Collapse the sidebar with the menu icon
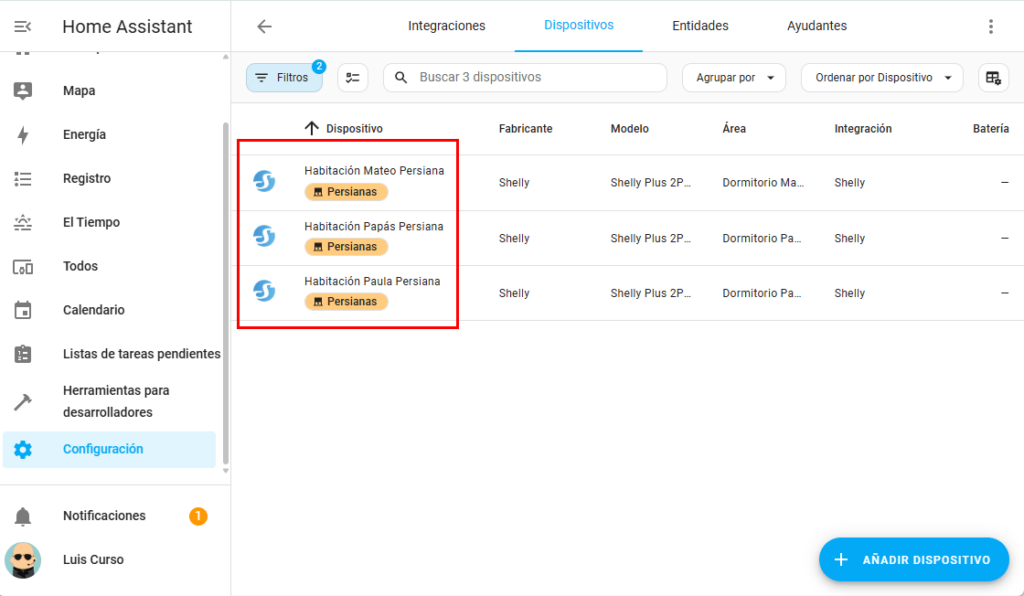This screenshot has height=596, width=1024. tap(22, 26)
